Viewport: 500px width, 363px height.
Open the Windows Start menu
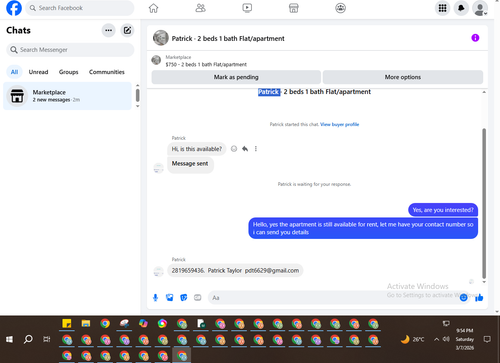tap(9, 339)
